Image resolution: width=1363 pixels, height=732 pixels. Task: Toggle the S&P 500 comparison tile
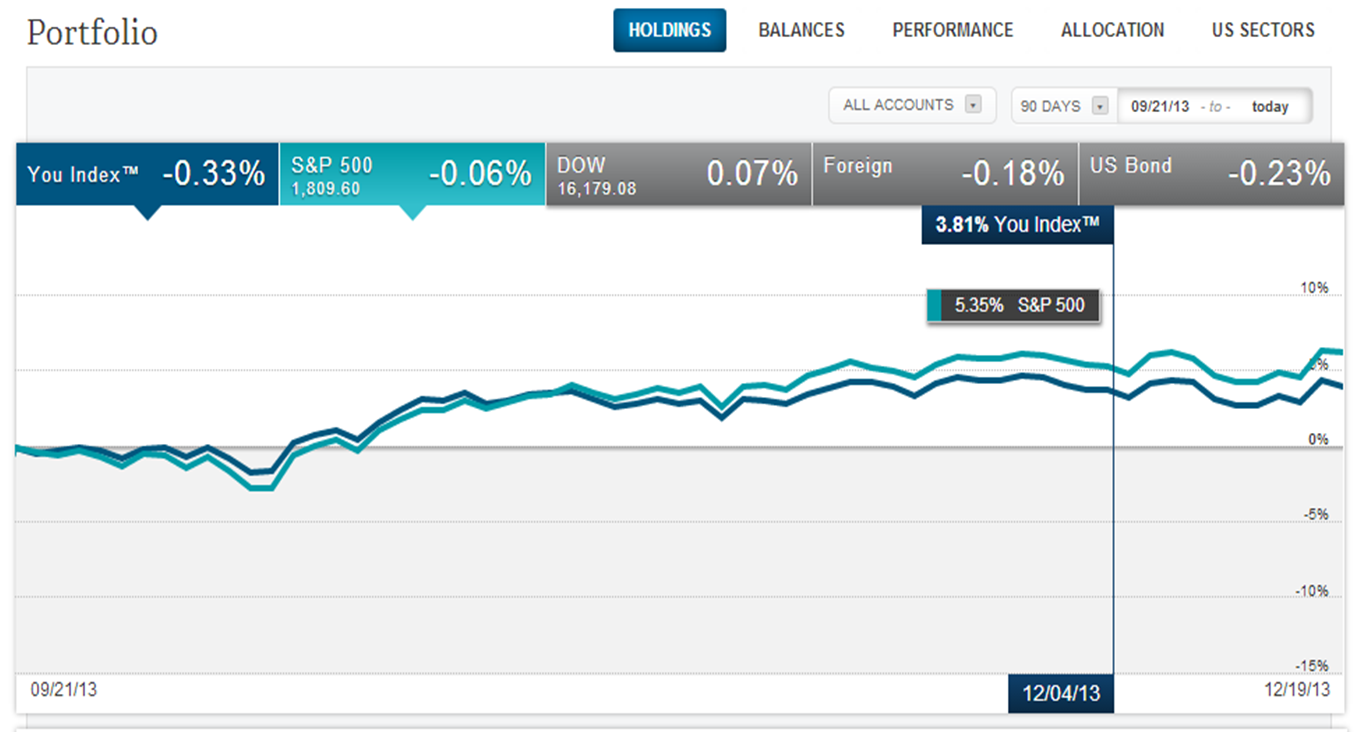tap(412, 174)
